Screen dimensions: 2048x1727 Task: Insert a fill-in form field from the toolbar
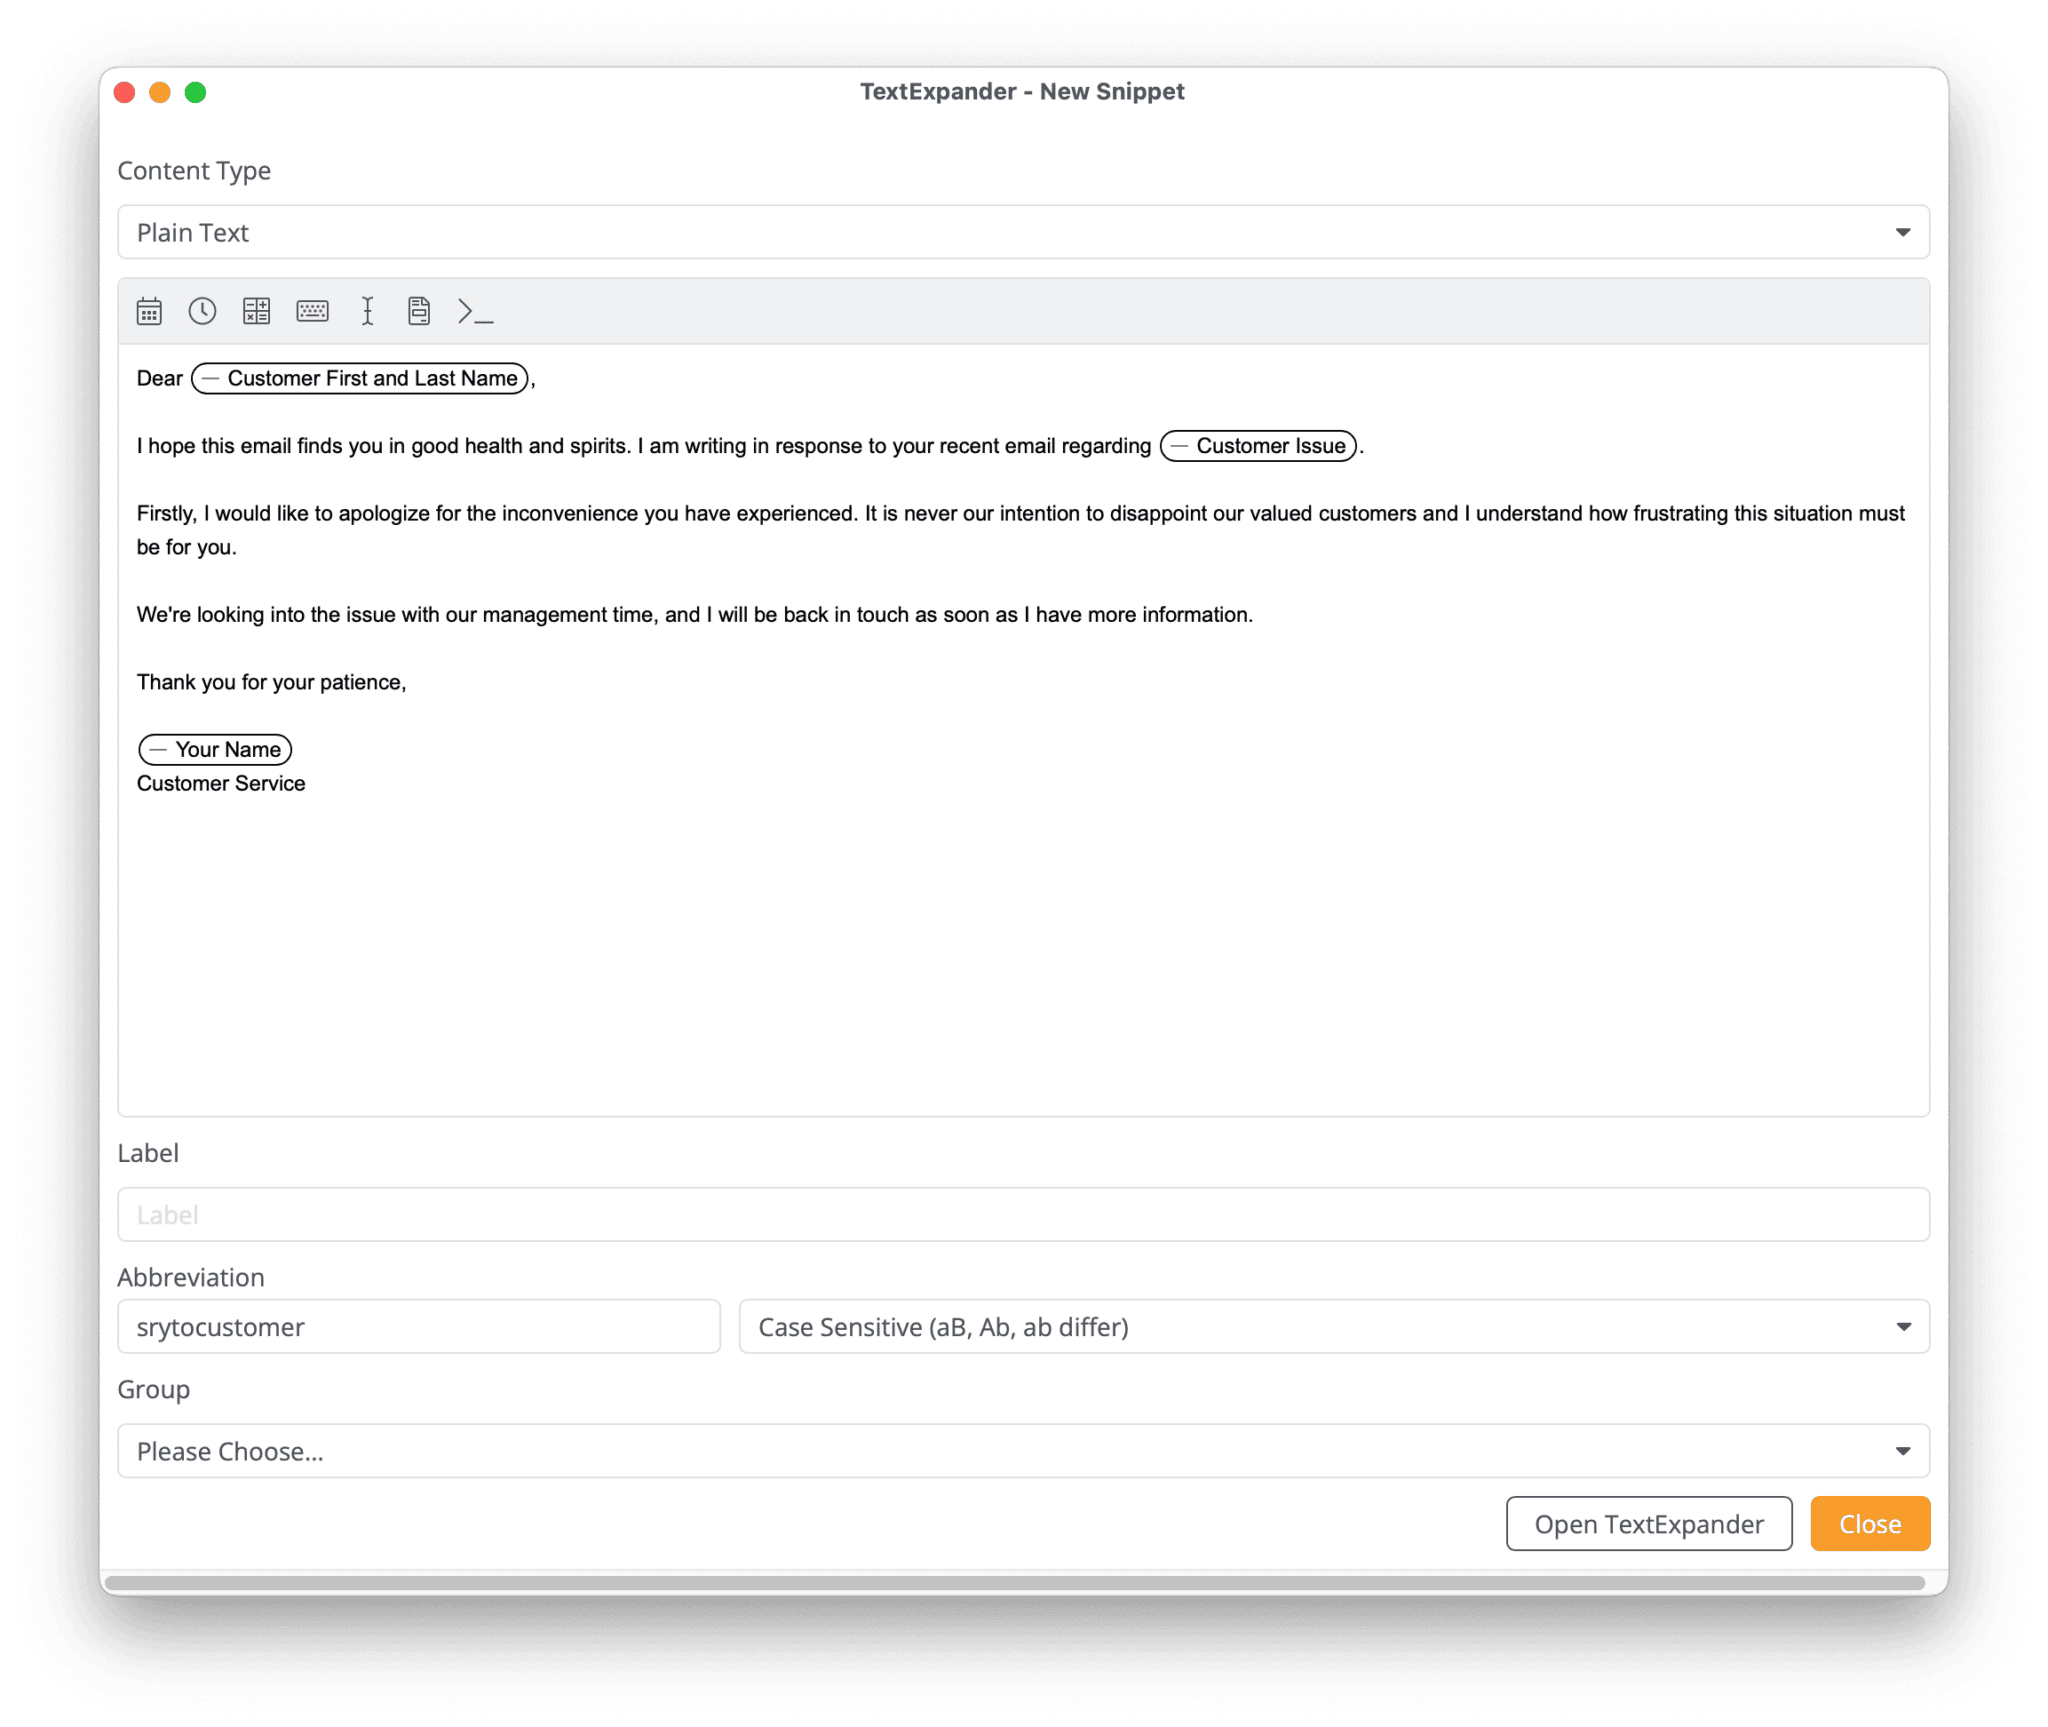(418, 311)
